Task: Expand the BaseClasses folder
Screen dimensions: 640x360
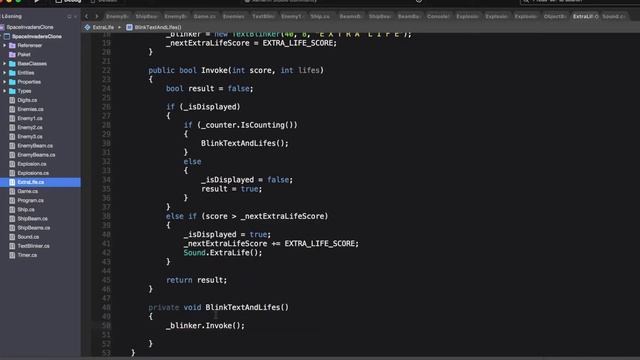Action: pyautogui.click(x=4, y=64)
